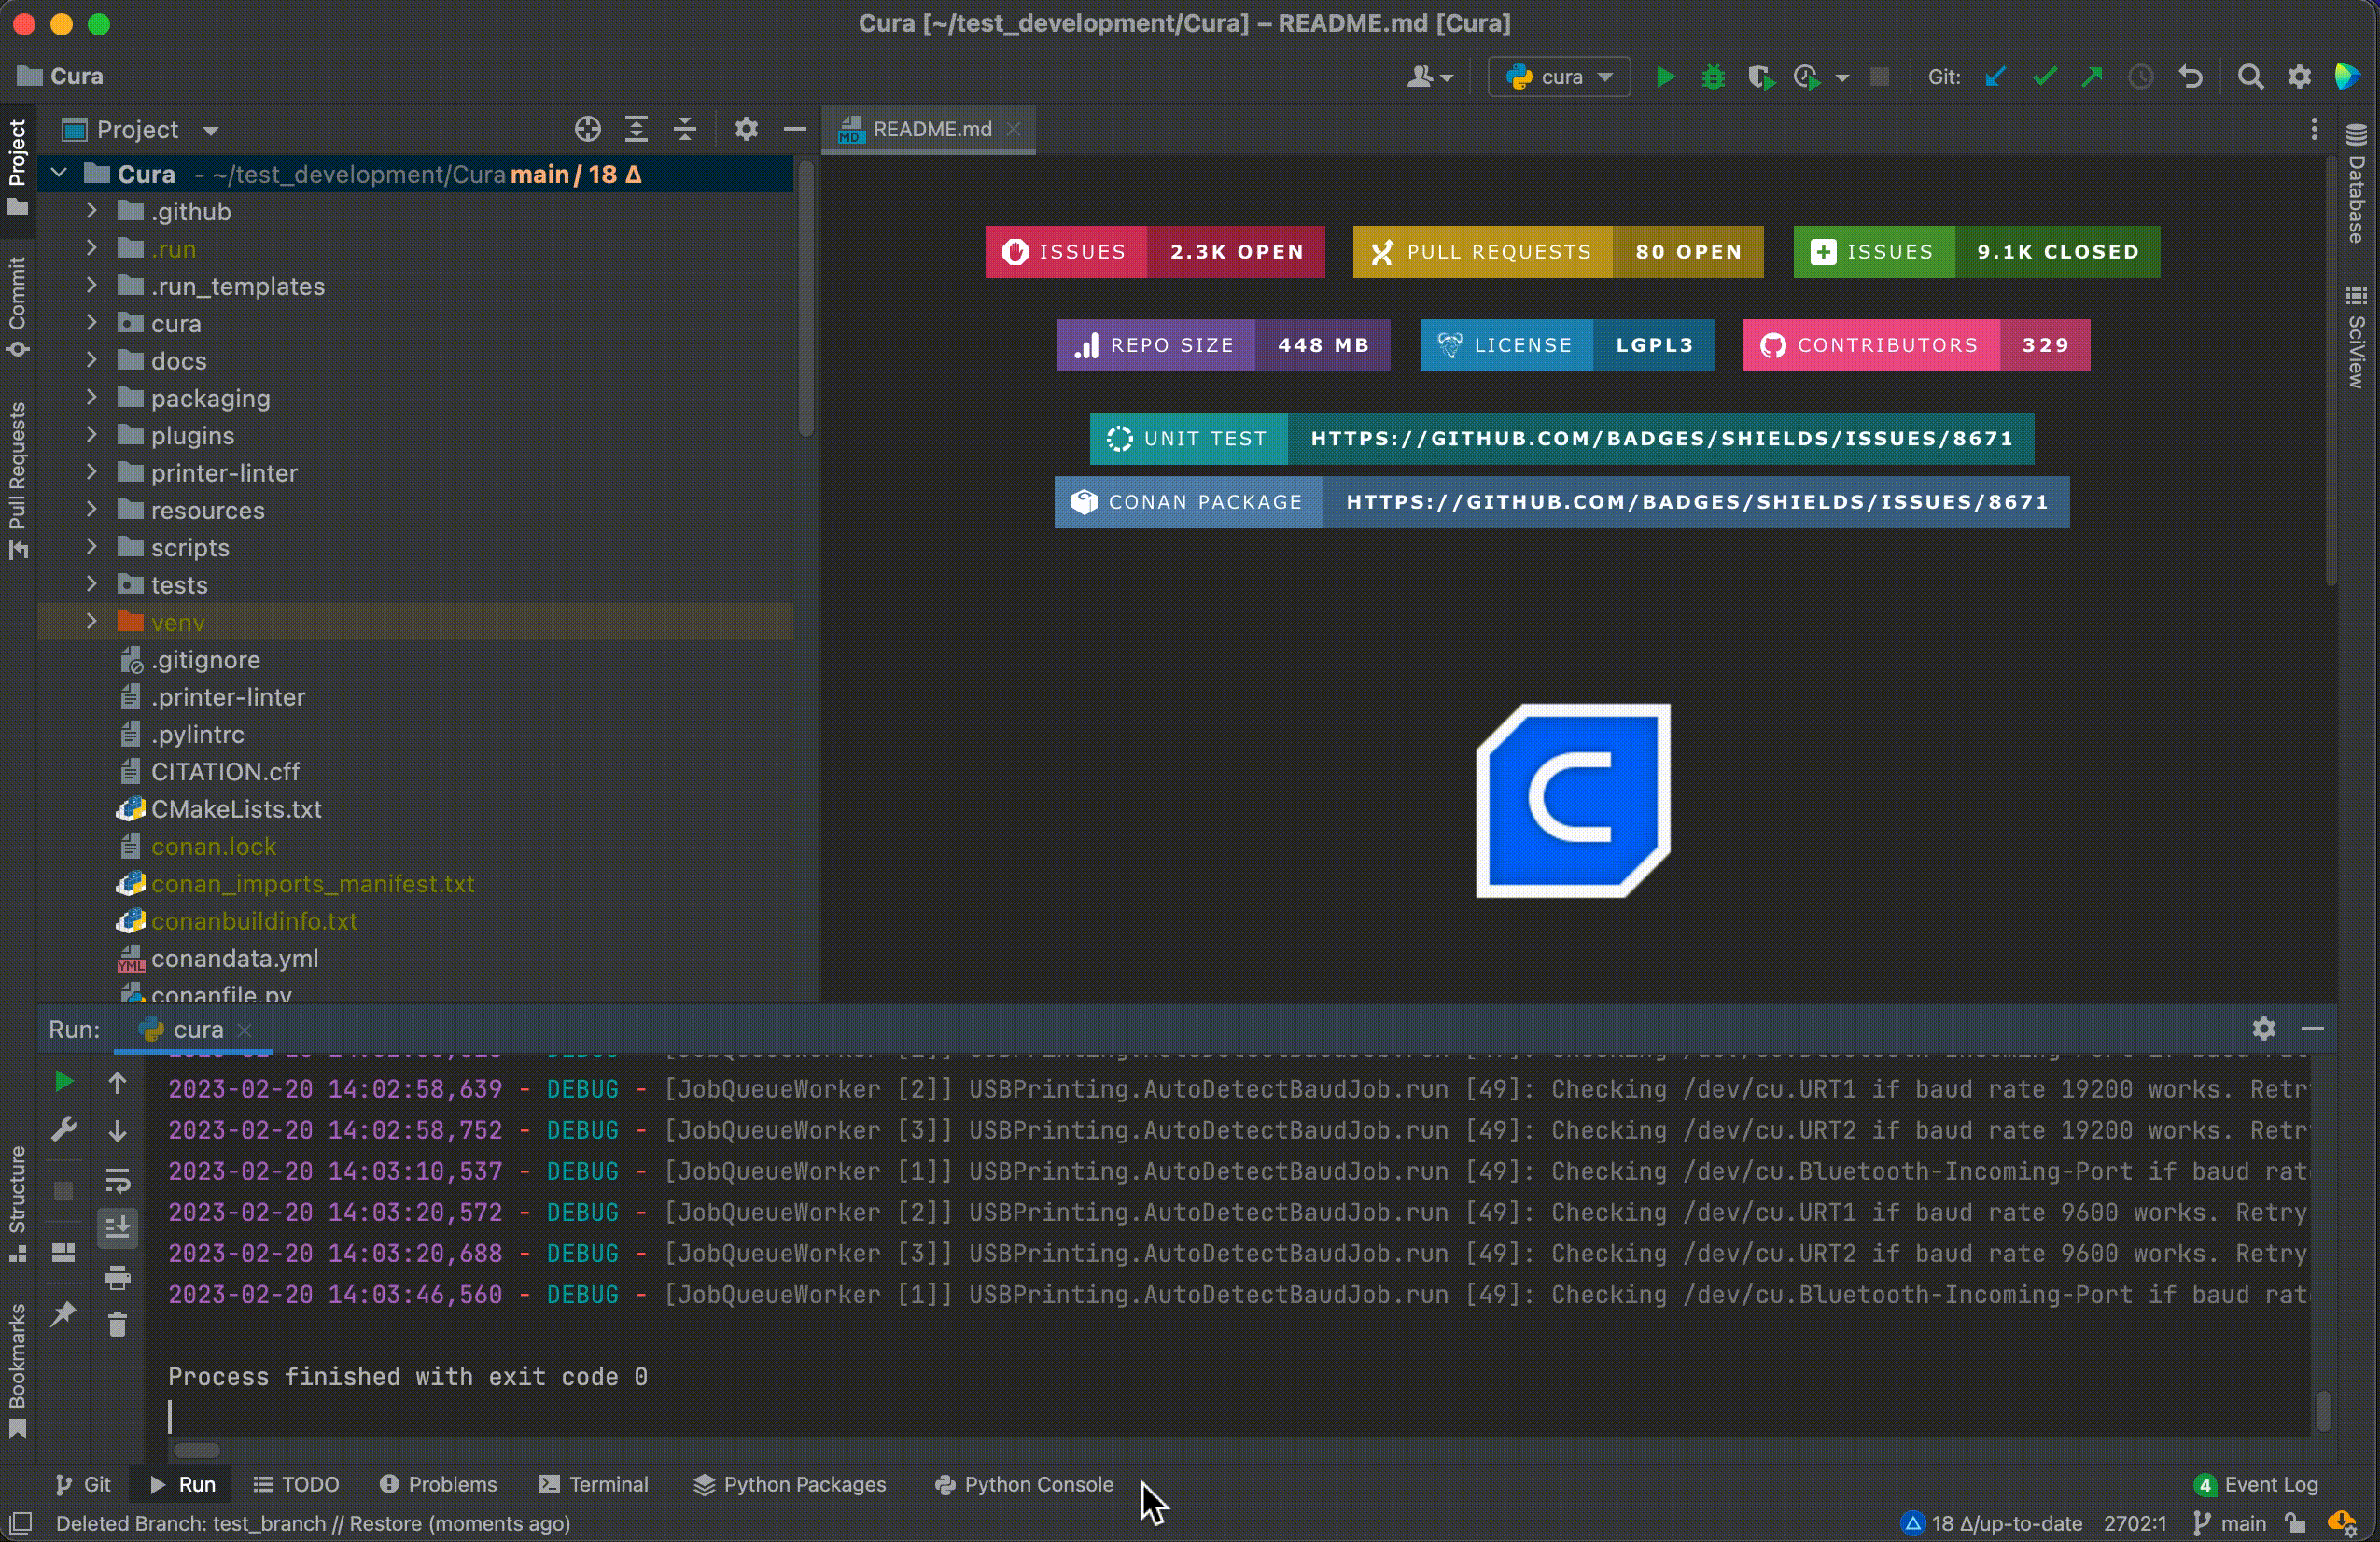Push commits with Git green arrow

tap(2092, 77)
